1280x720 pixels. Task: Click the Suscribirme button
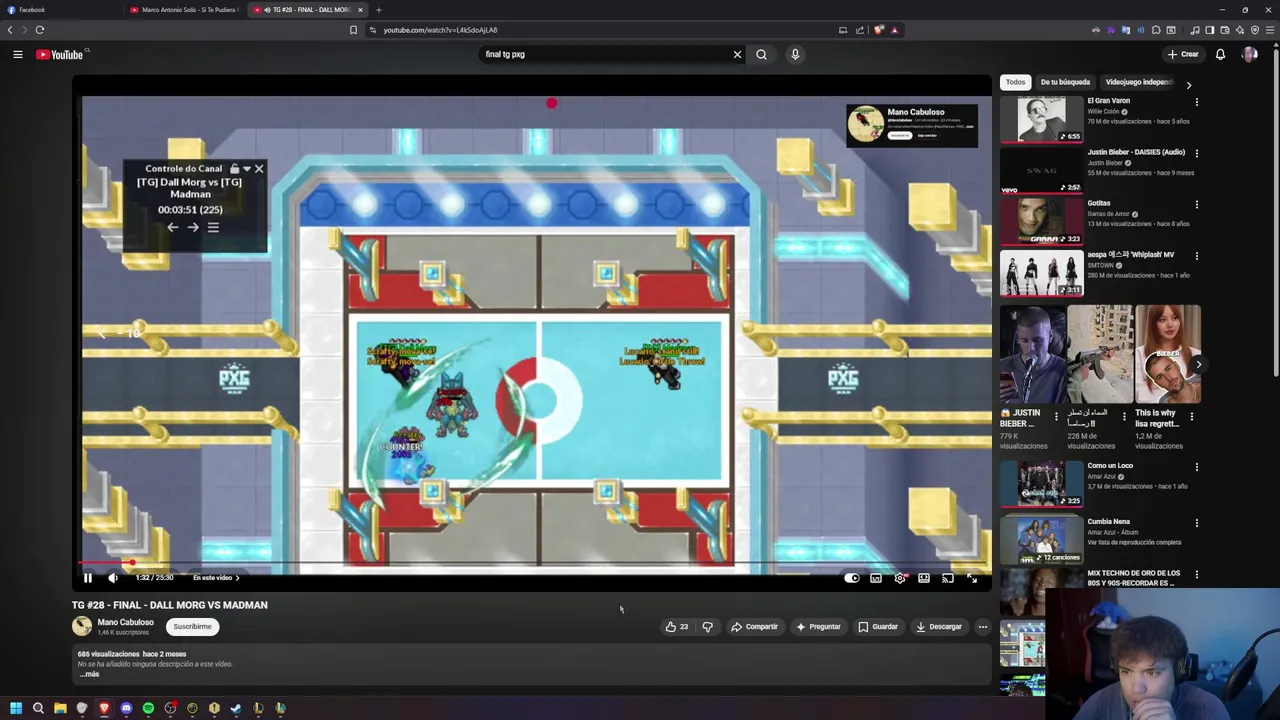(x=192, y=627)
